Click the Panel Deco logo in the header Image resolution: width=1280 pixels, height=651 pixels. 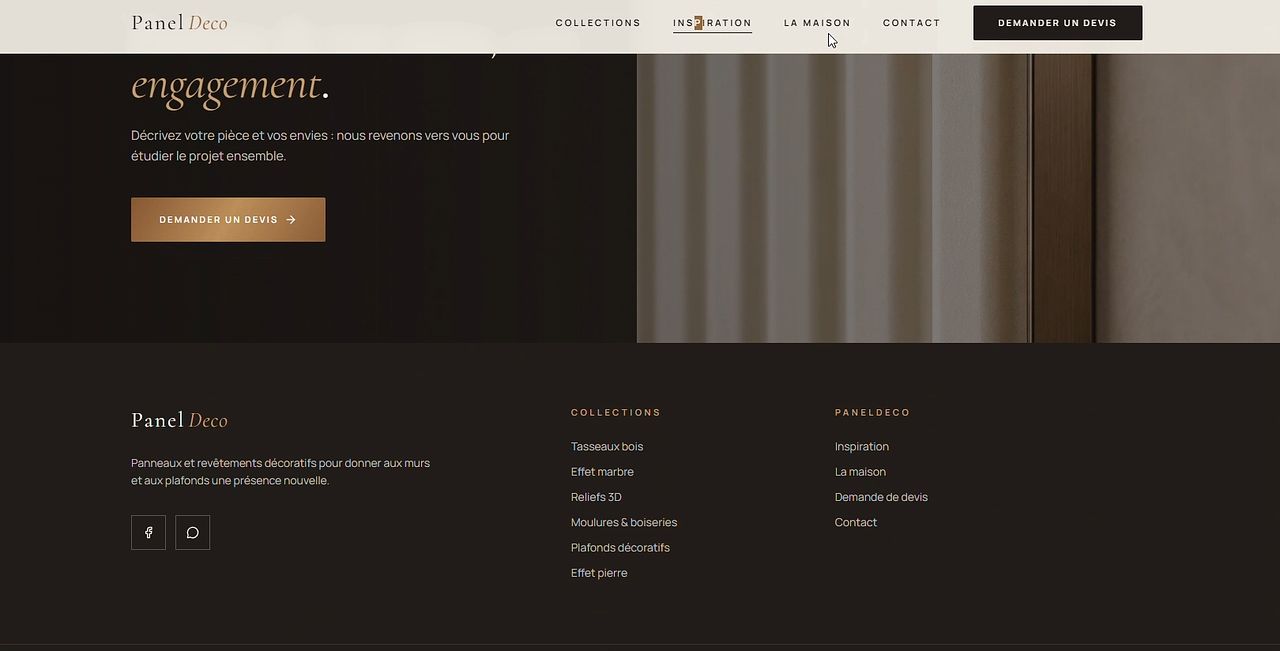(180, 23)
